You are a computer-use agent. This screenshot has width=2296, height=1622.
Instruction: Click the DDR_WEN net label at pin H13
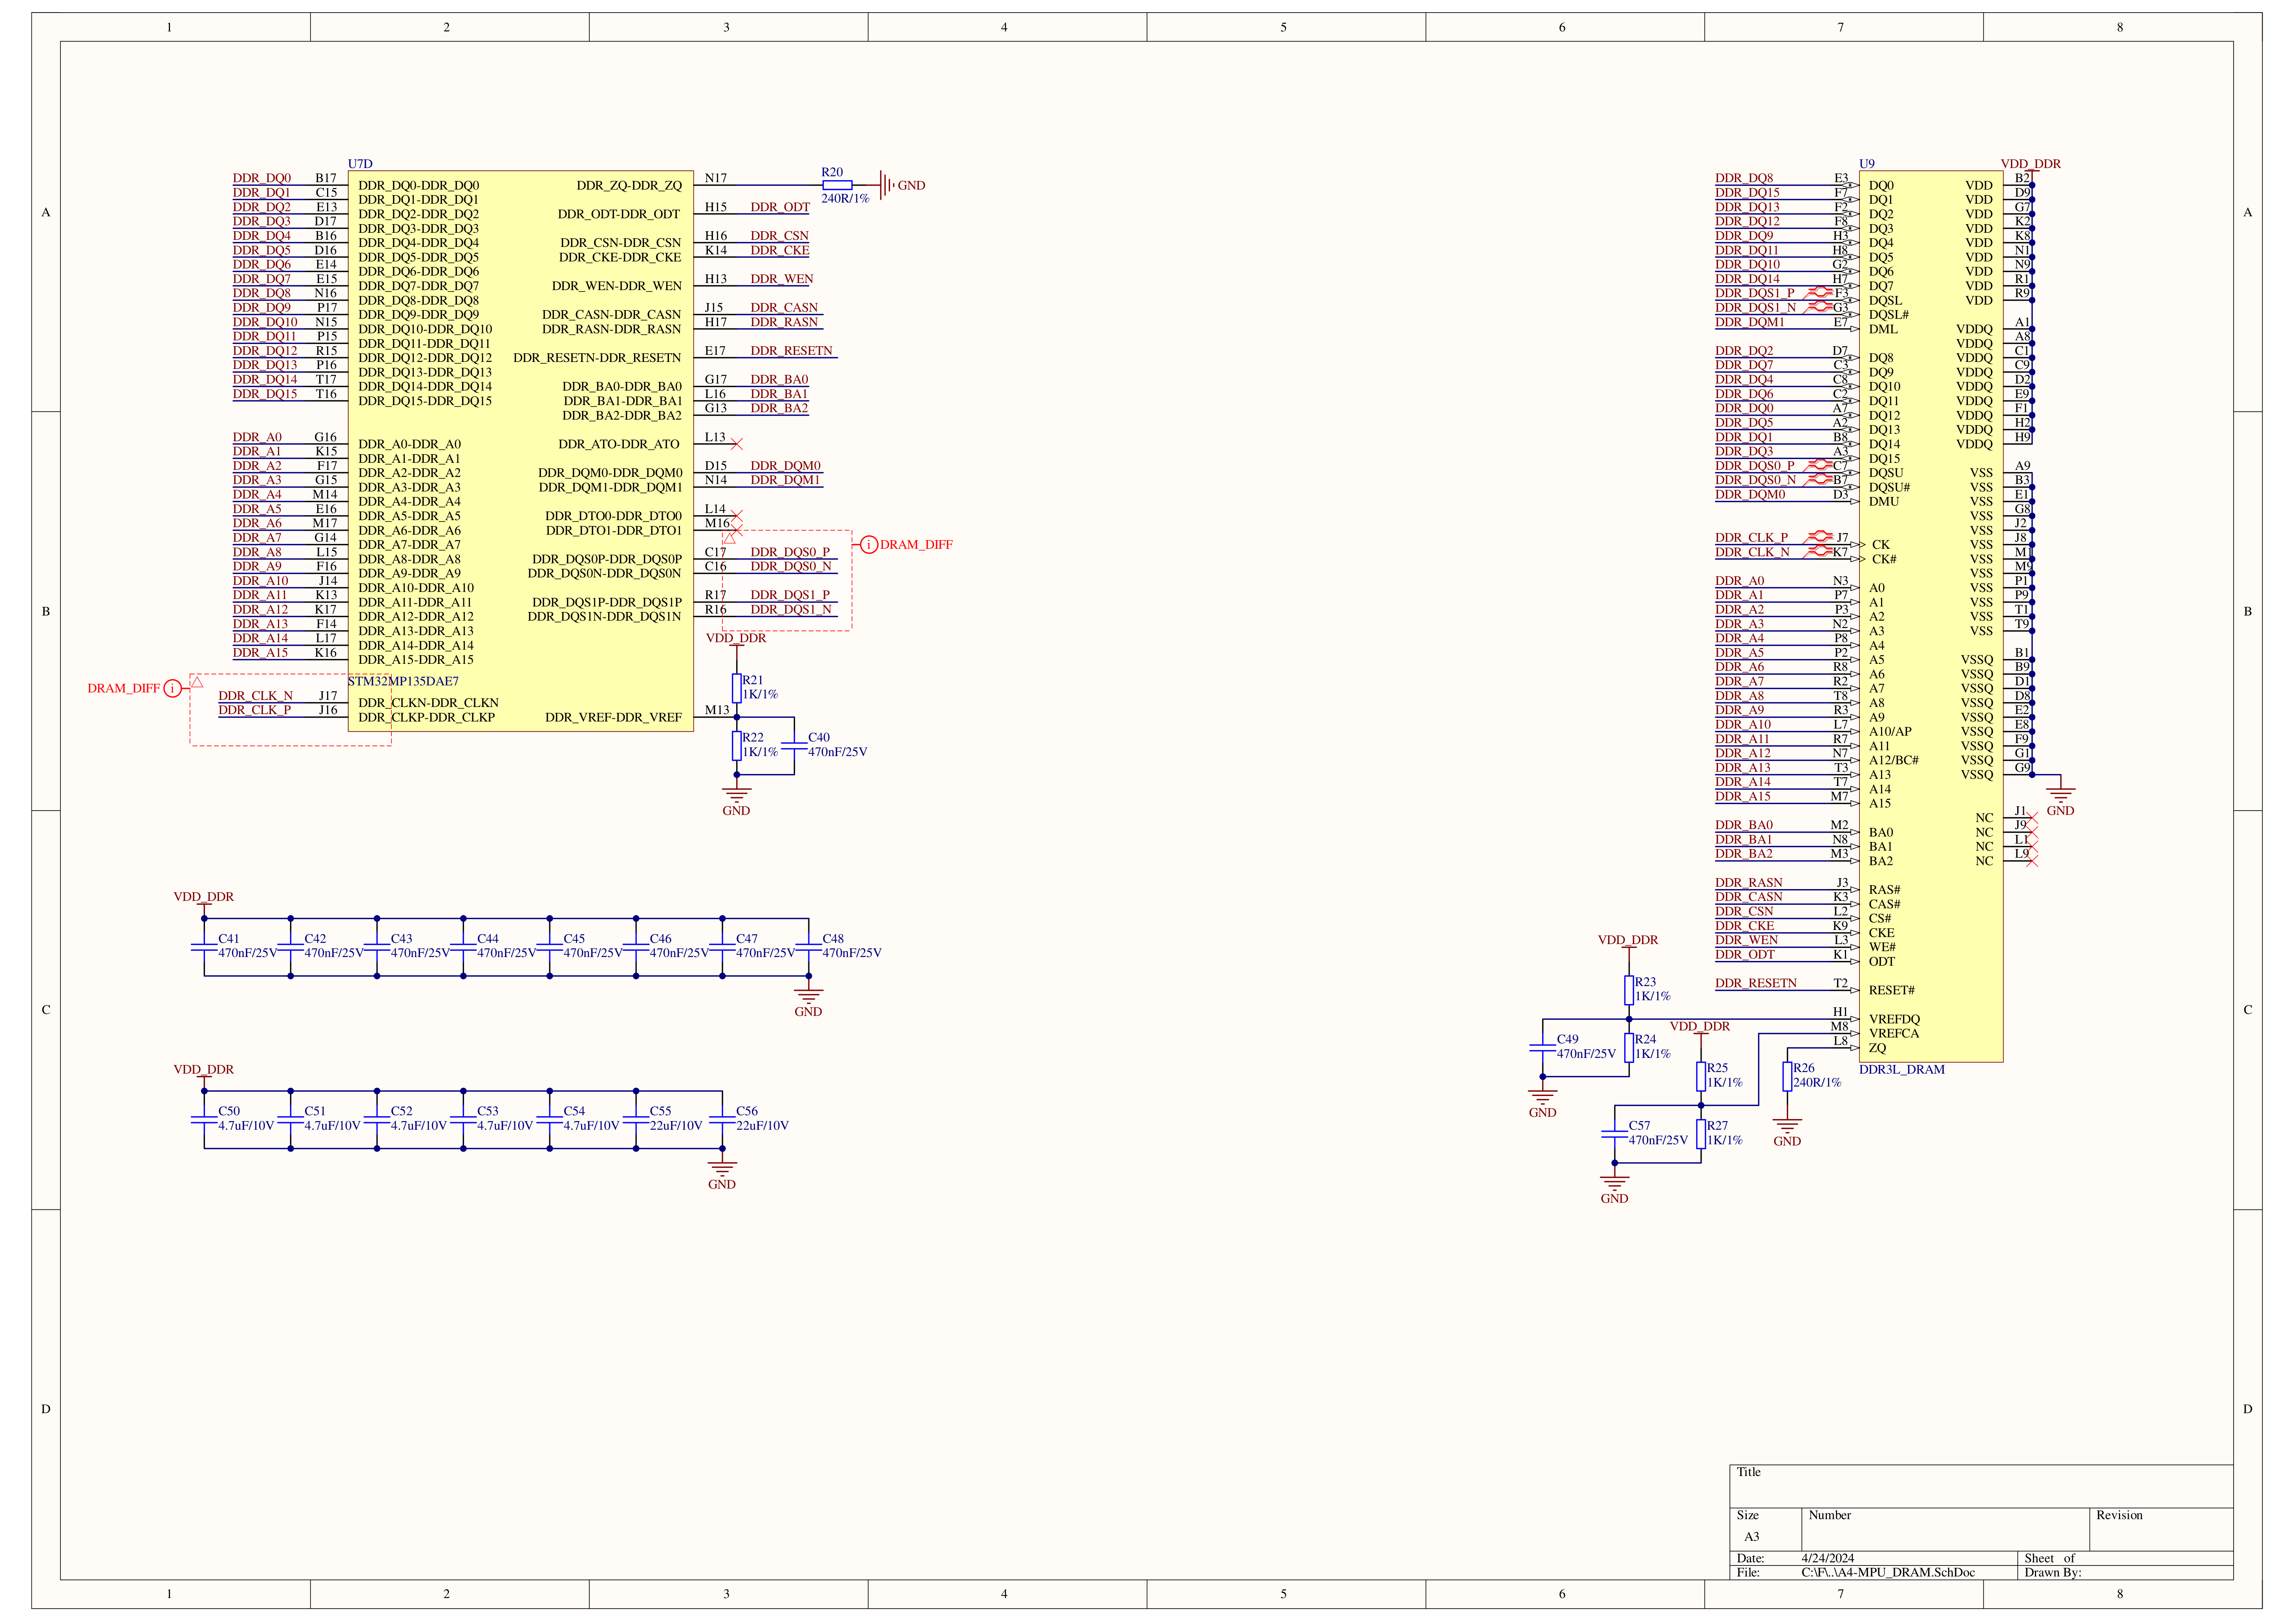click(782, 279)
